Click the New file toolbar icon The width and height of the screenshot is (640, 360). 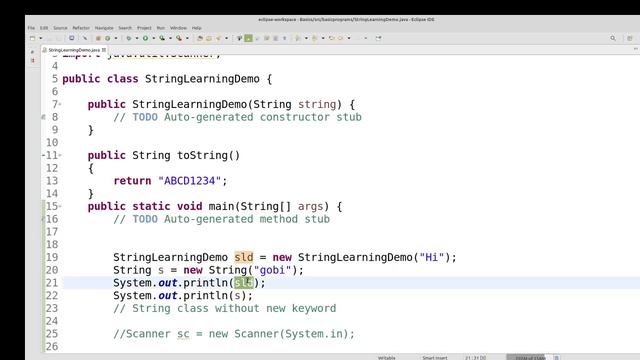[32, 38]
